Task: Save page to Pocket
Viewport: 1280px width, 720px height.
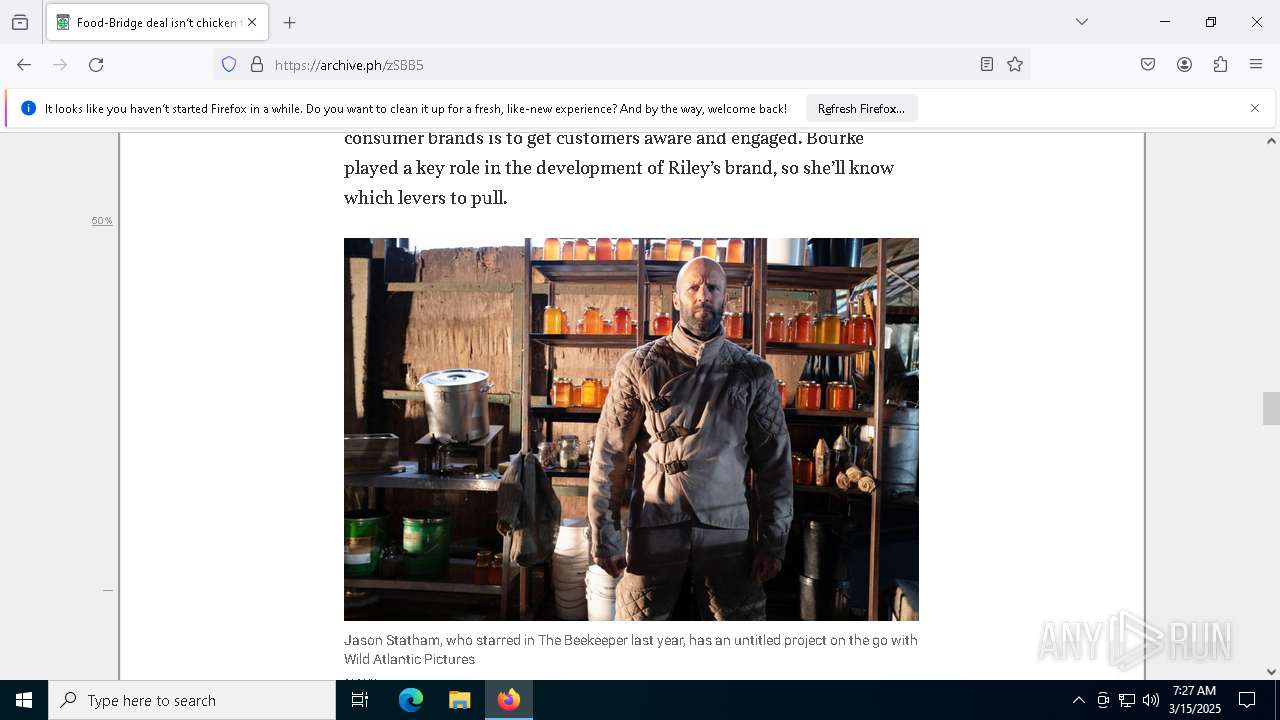Action: click(1148, 64)
